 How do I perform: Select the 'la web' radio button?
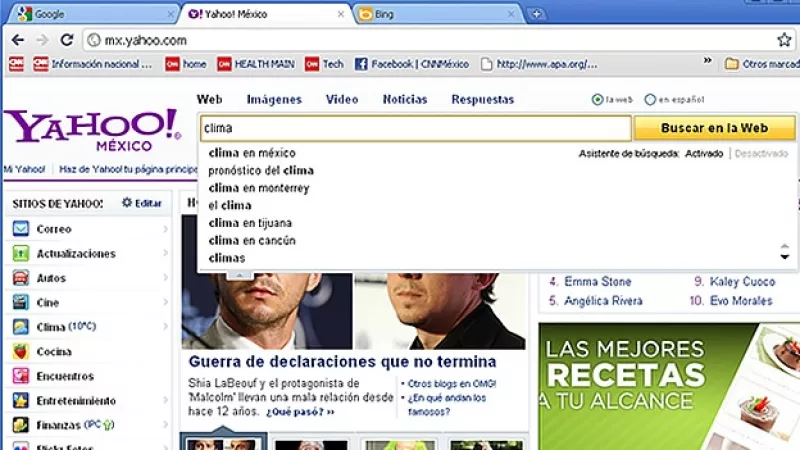(x=597, y=99)
